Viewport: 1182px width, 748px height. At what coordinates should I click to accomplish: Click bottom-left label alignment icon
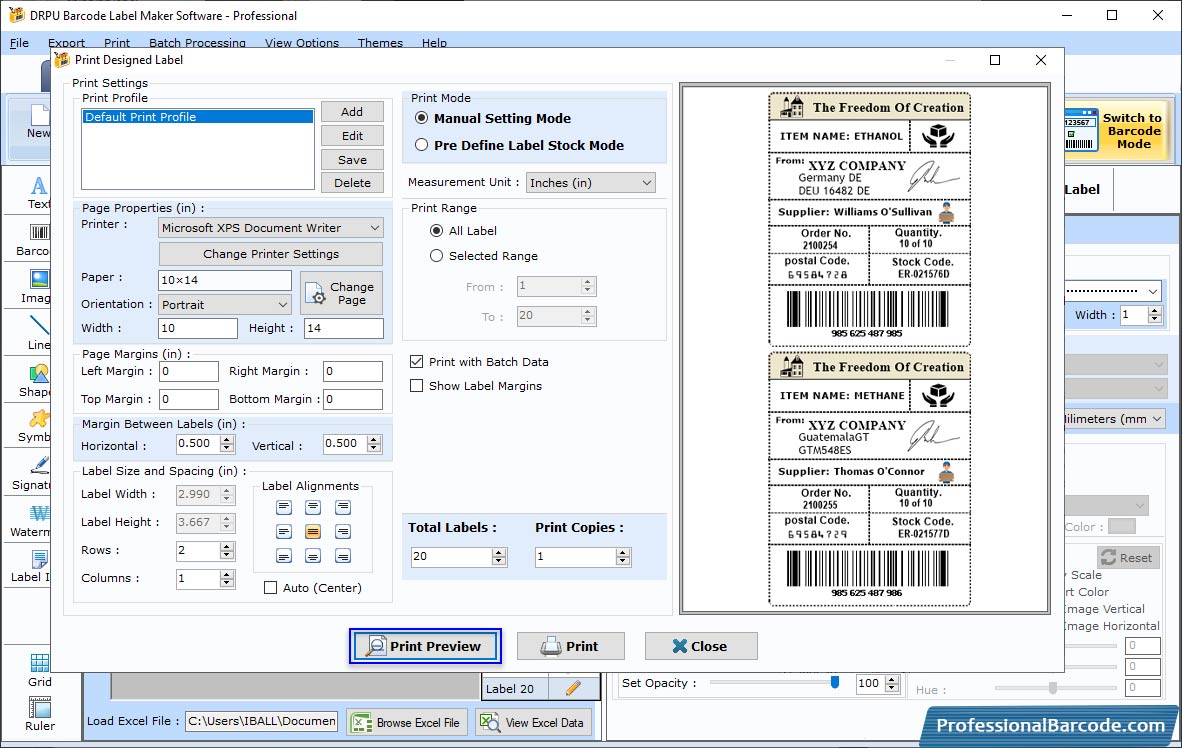click(x=283, y=556)
